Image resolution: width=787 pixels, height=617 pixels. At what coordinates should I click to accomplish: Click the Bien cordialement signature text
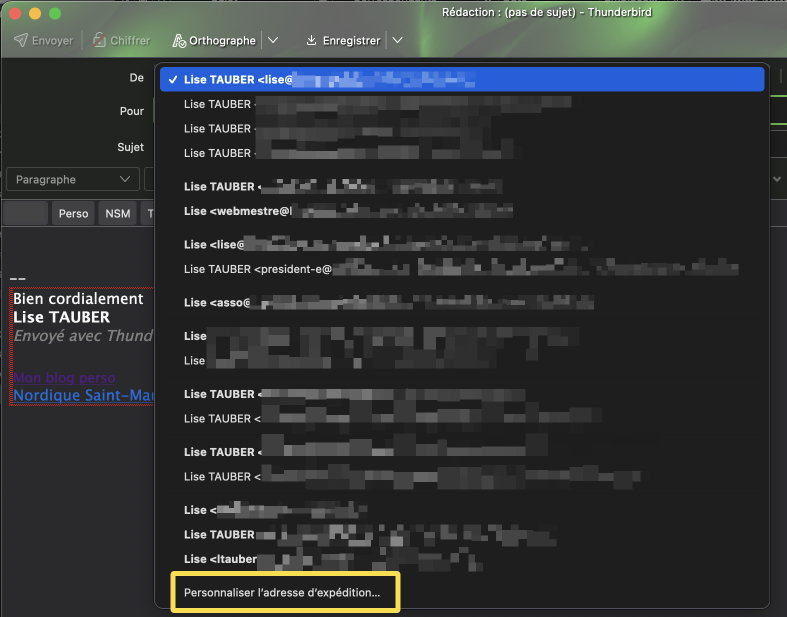pos(78,299)
